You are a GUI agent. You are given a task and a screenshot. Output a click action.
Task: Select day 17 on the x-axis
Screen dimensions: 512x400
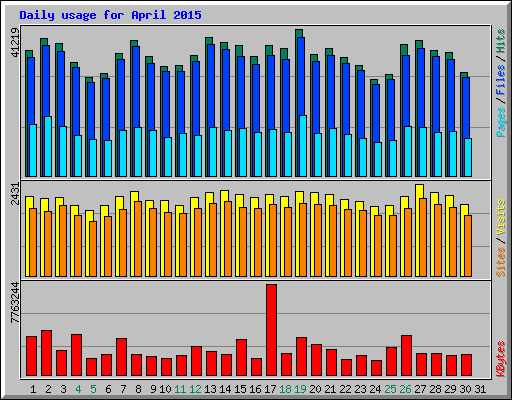(x=270, y=389)
